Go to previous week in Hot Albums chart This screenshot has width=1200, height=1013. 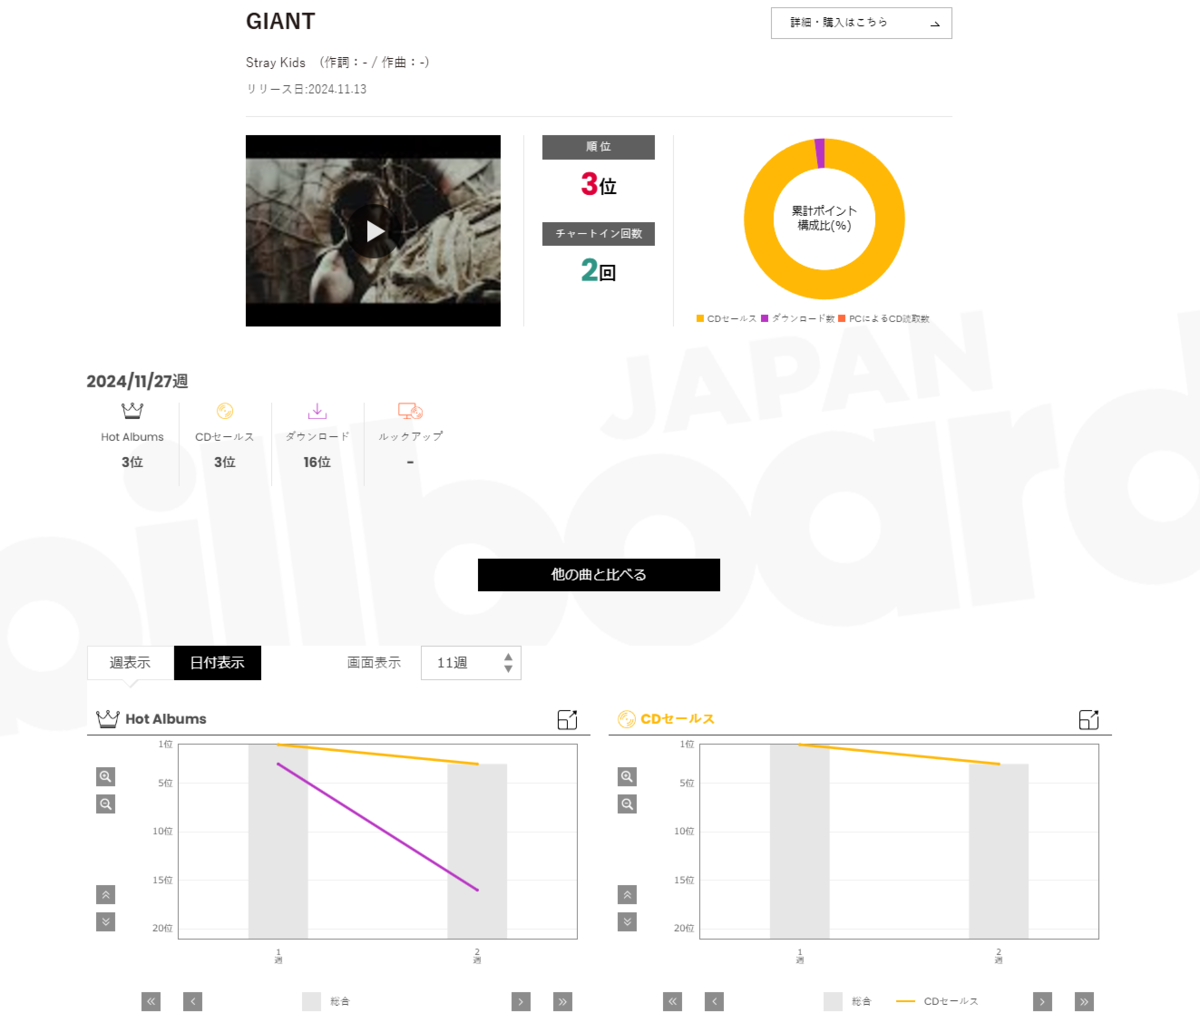point(193,1001)
